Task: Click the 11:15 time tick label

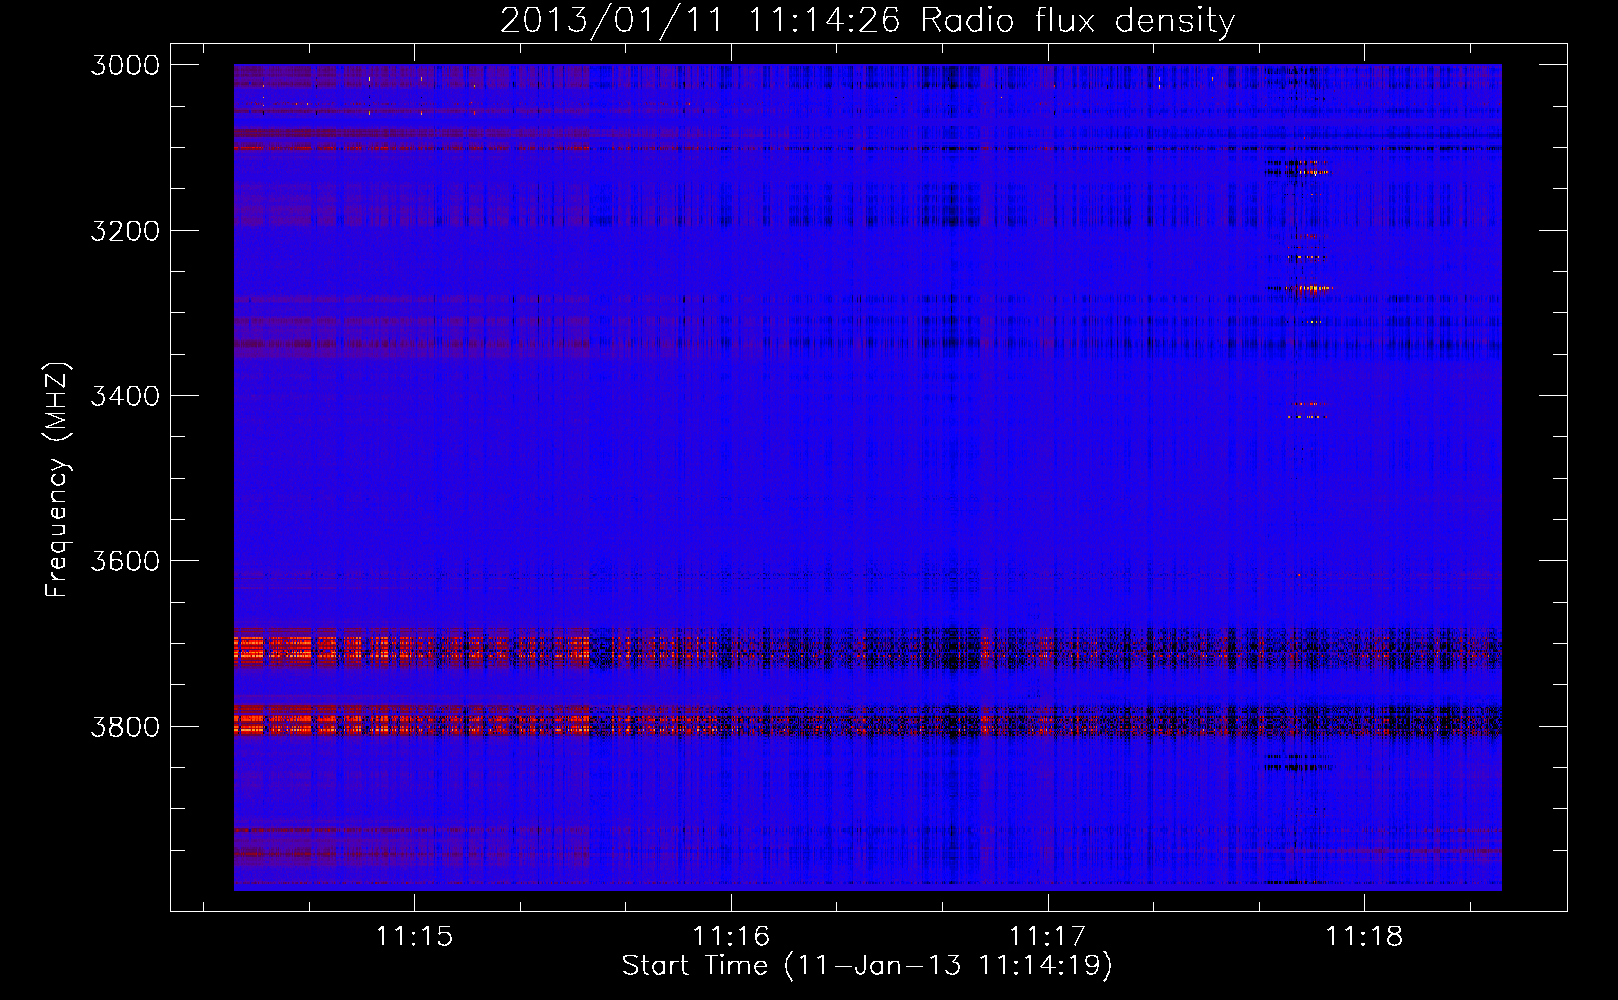Action: [414, 937]
